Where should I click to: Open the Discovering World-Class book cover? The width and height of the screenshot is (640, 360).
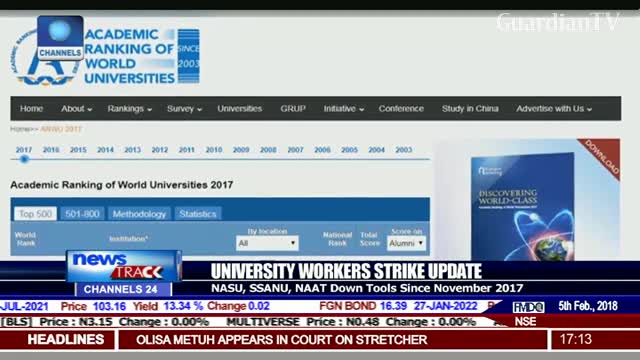click(x=523, y=207)
